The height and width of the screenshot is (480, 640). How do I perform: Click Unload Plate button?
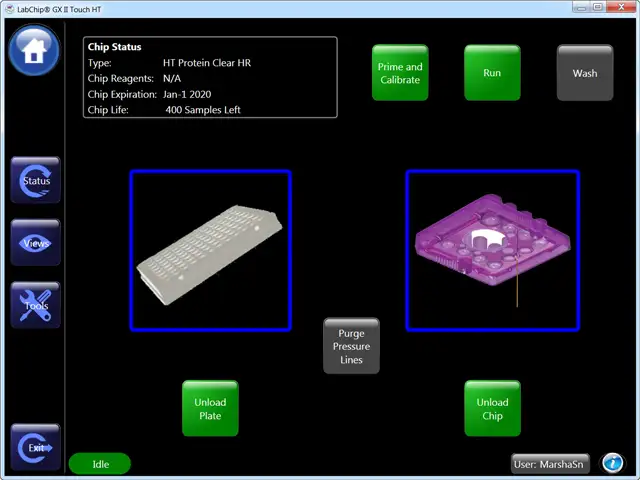210,409
